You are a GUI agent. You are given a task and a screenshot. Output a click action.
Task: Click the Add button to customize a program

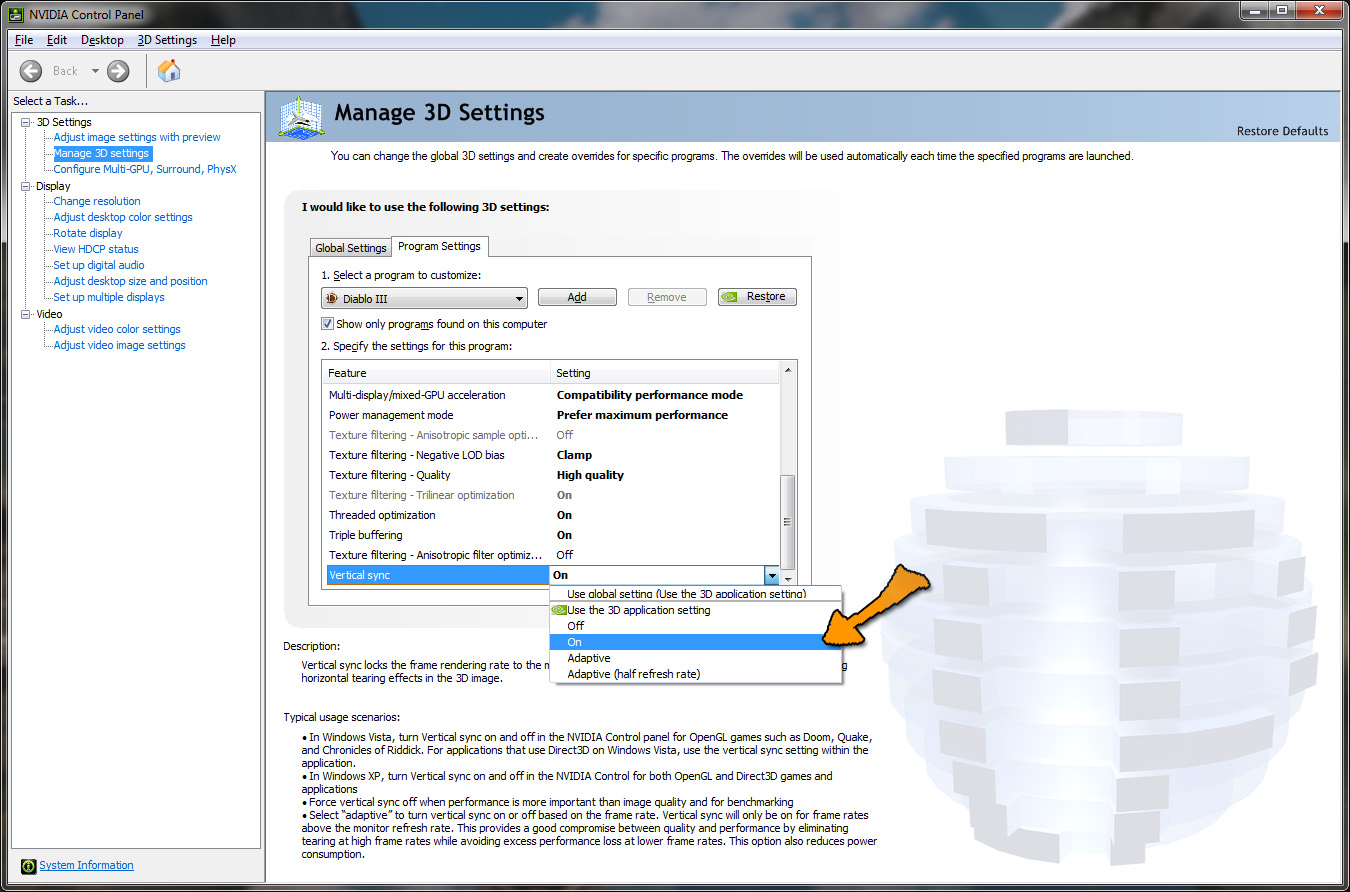click(x=577, y=296)
